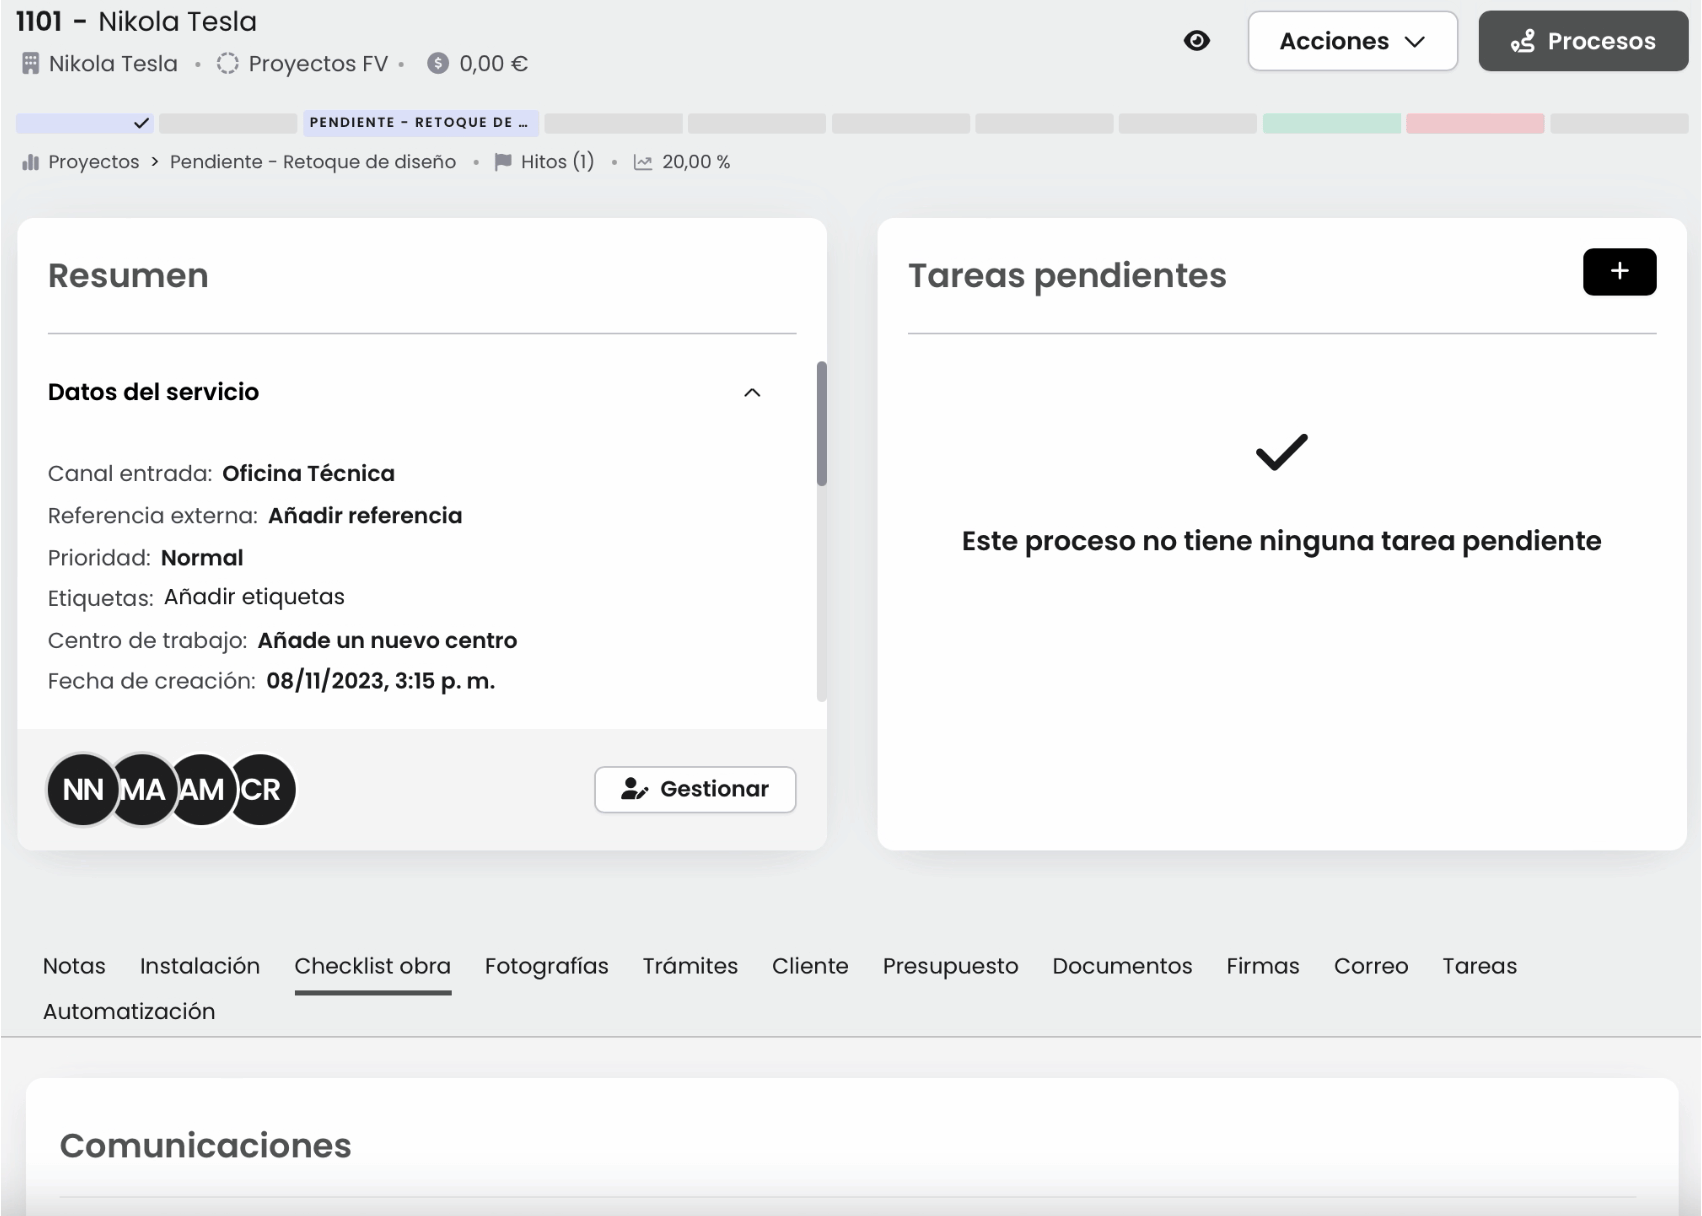Click the Añadir referencia link
1702x1216 pixels.
tap(365, 516)
